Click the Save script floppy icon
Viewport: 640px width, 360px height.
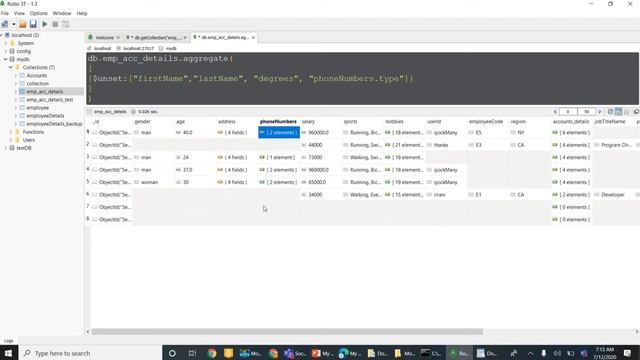point(33,24)
